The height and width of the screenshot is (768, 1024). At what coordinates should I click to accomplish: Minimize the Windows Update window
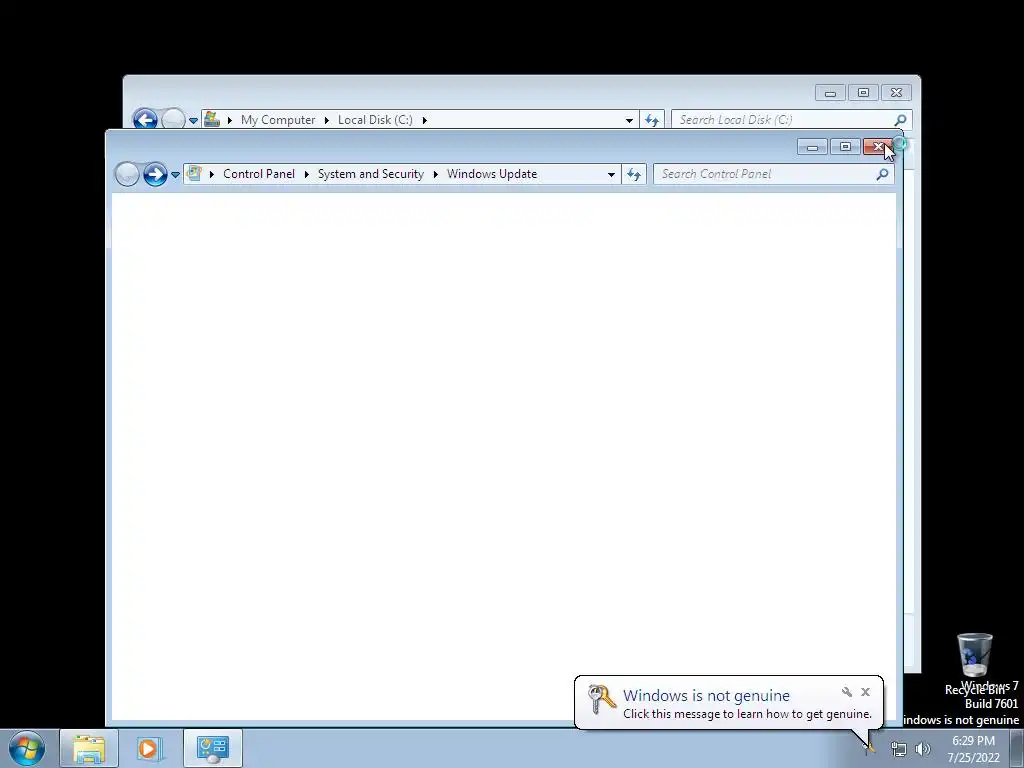[x=812, y=147]
